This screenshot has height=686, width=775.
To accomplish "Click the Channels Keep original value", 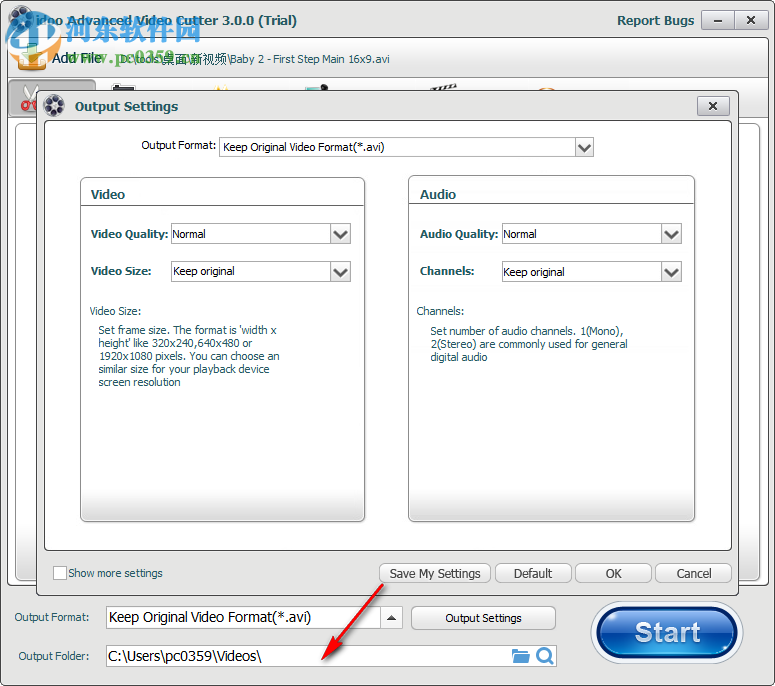I will click(582, 272).
